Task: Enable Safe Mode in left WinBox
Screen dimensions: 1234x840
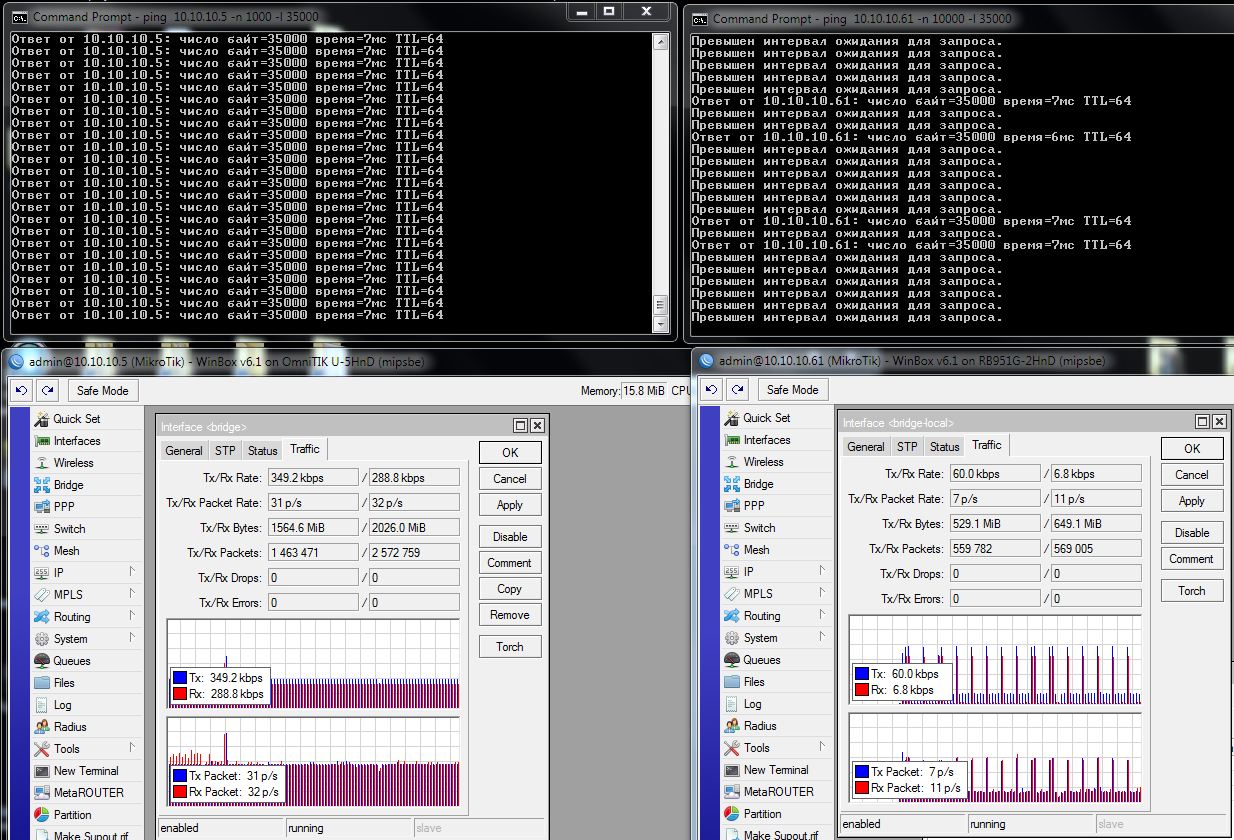Action: pos(101,390)
